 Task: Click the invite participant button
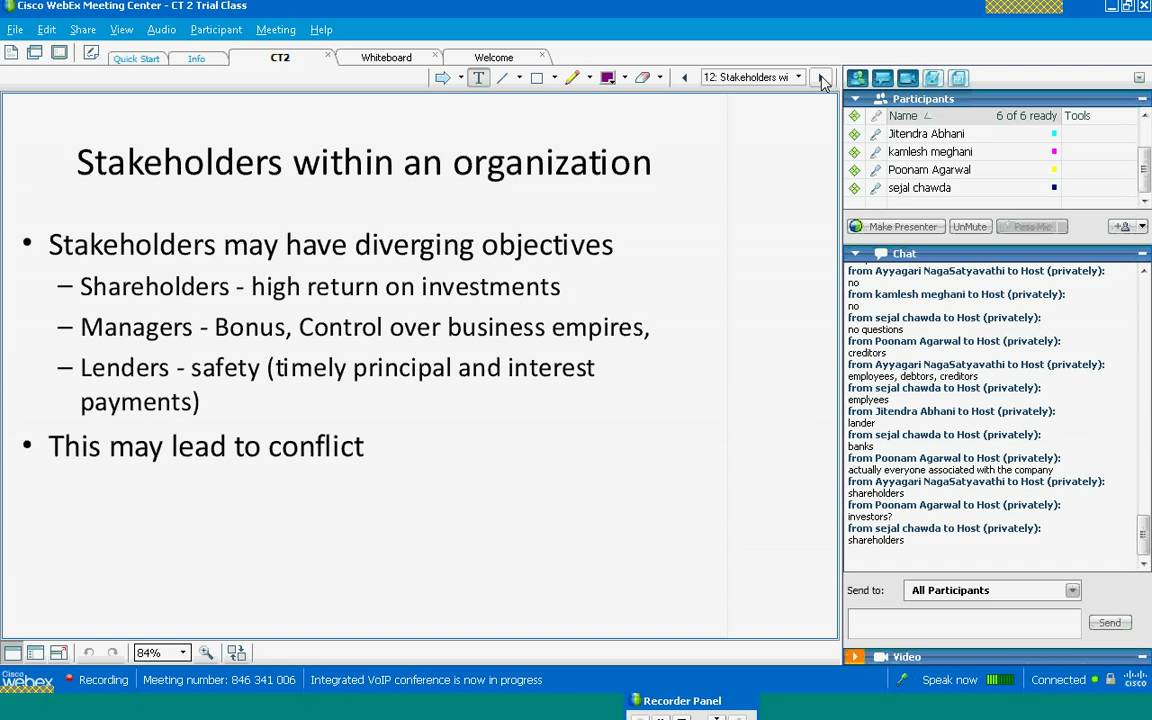point(1122,226)
